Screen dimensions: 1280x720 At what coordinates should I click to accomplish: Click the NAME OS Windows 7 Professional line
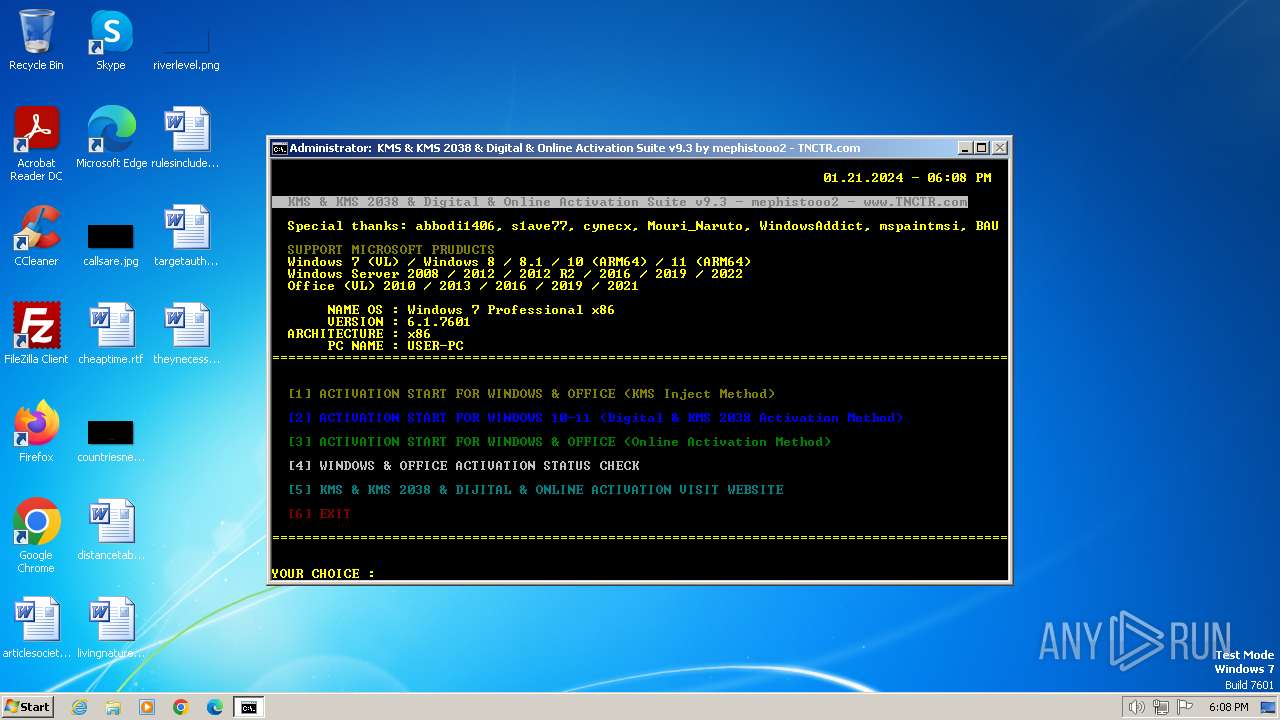471,310
